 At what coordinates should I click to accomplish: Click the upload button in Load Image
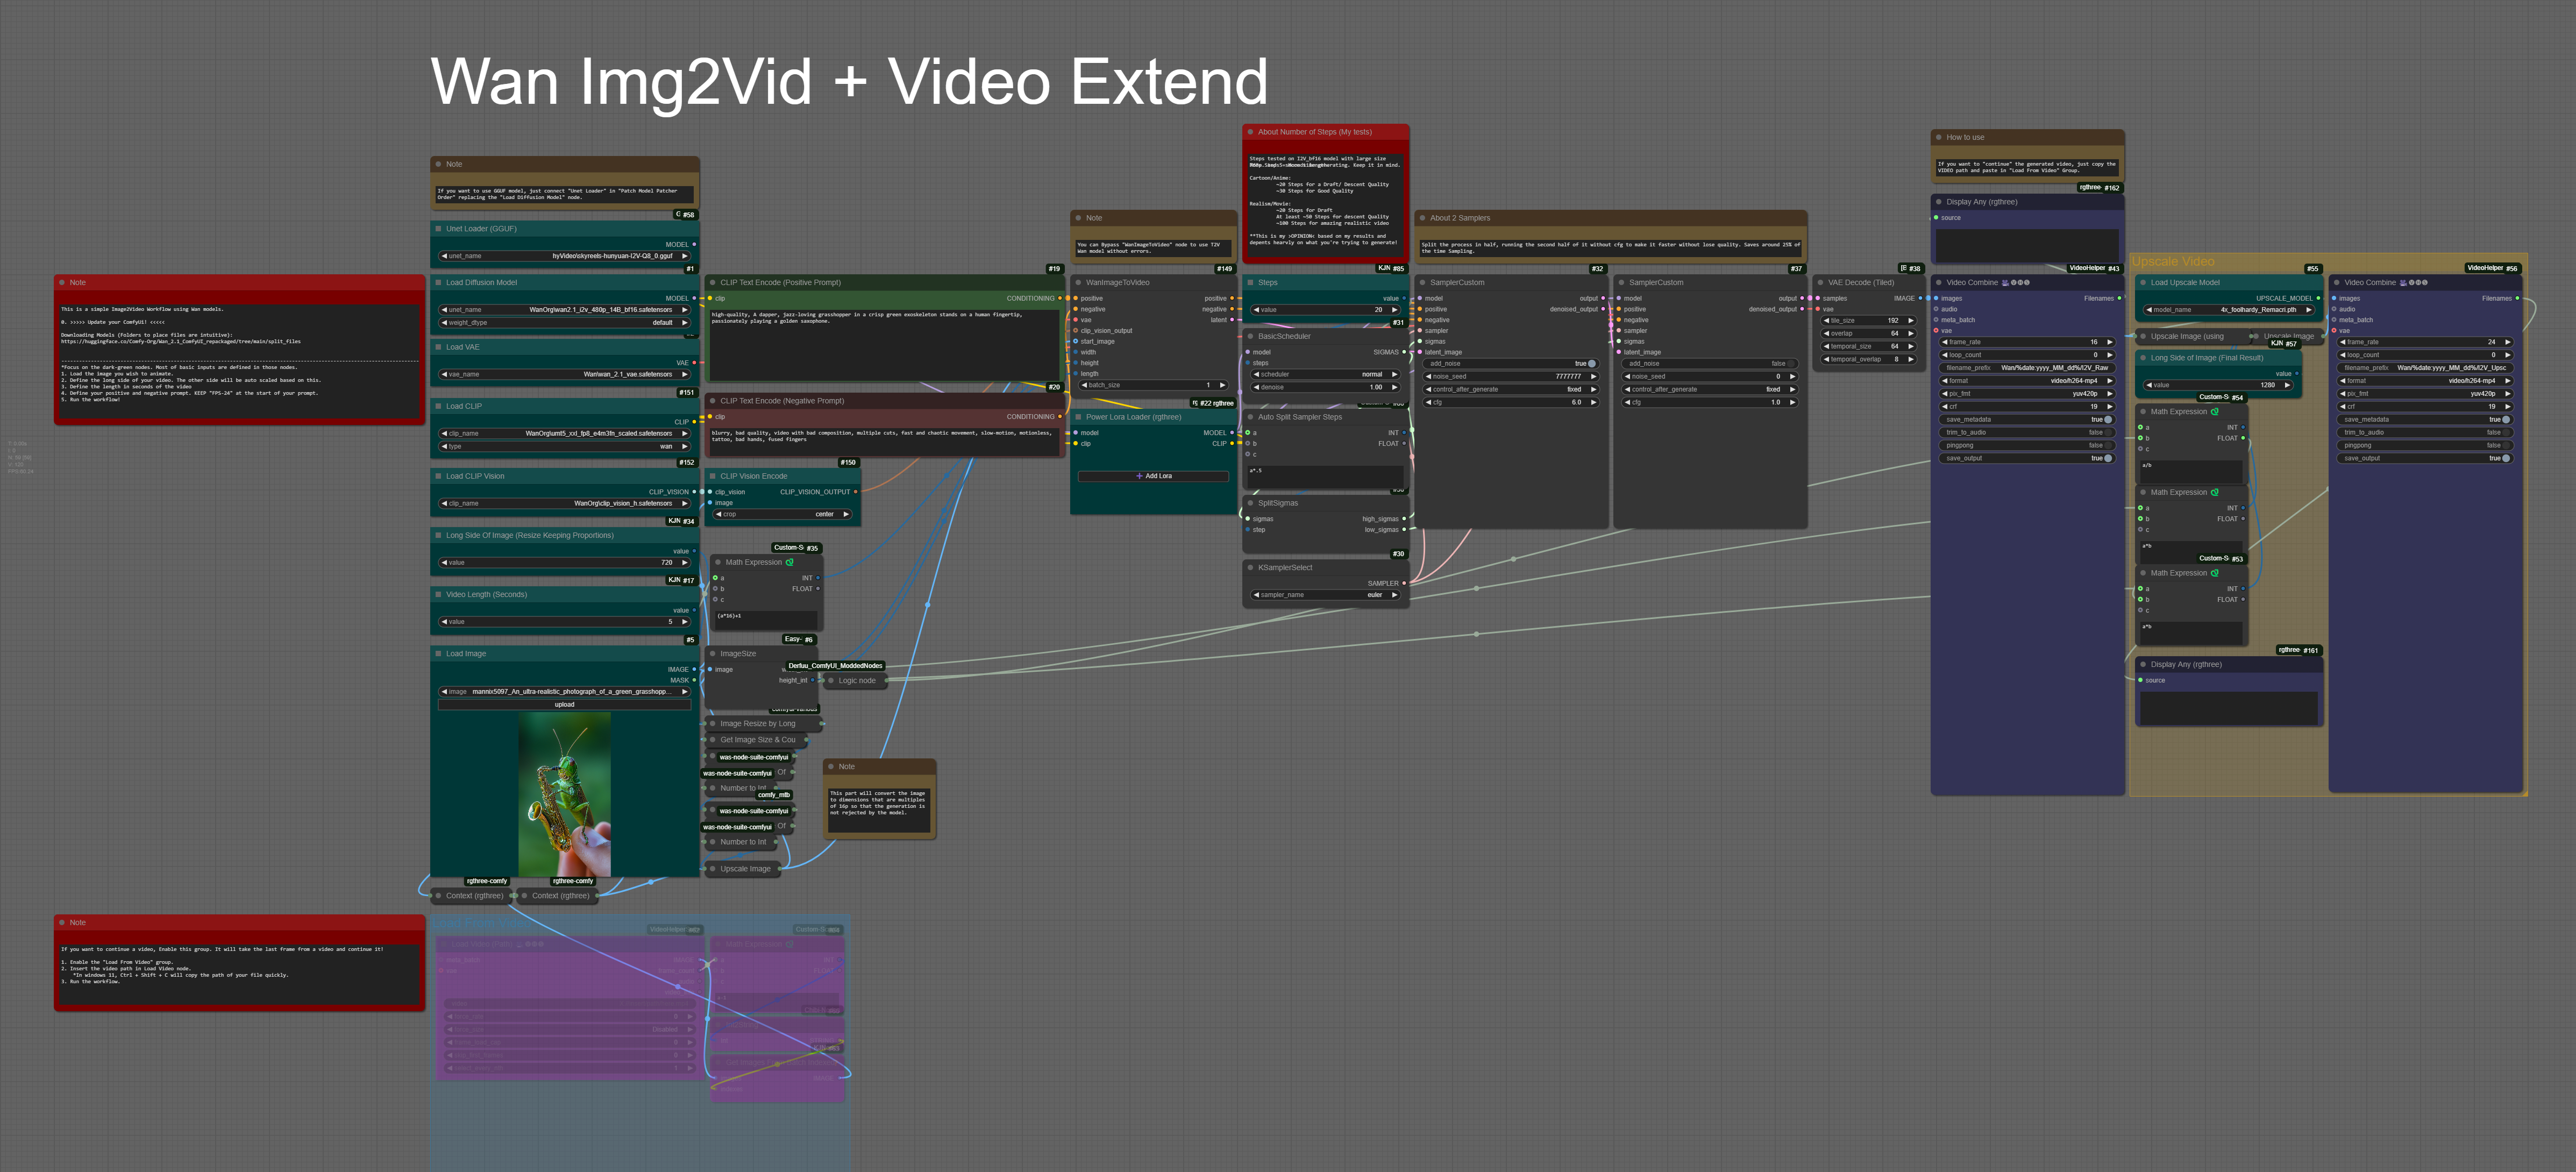pos(564,705)
